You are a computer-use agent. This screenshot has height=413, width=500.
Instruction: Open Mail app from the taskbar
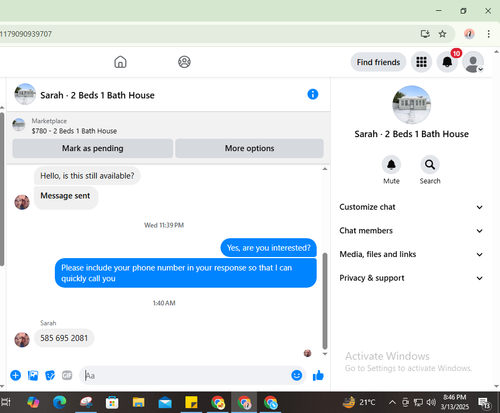165,403
